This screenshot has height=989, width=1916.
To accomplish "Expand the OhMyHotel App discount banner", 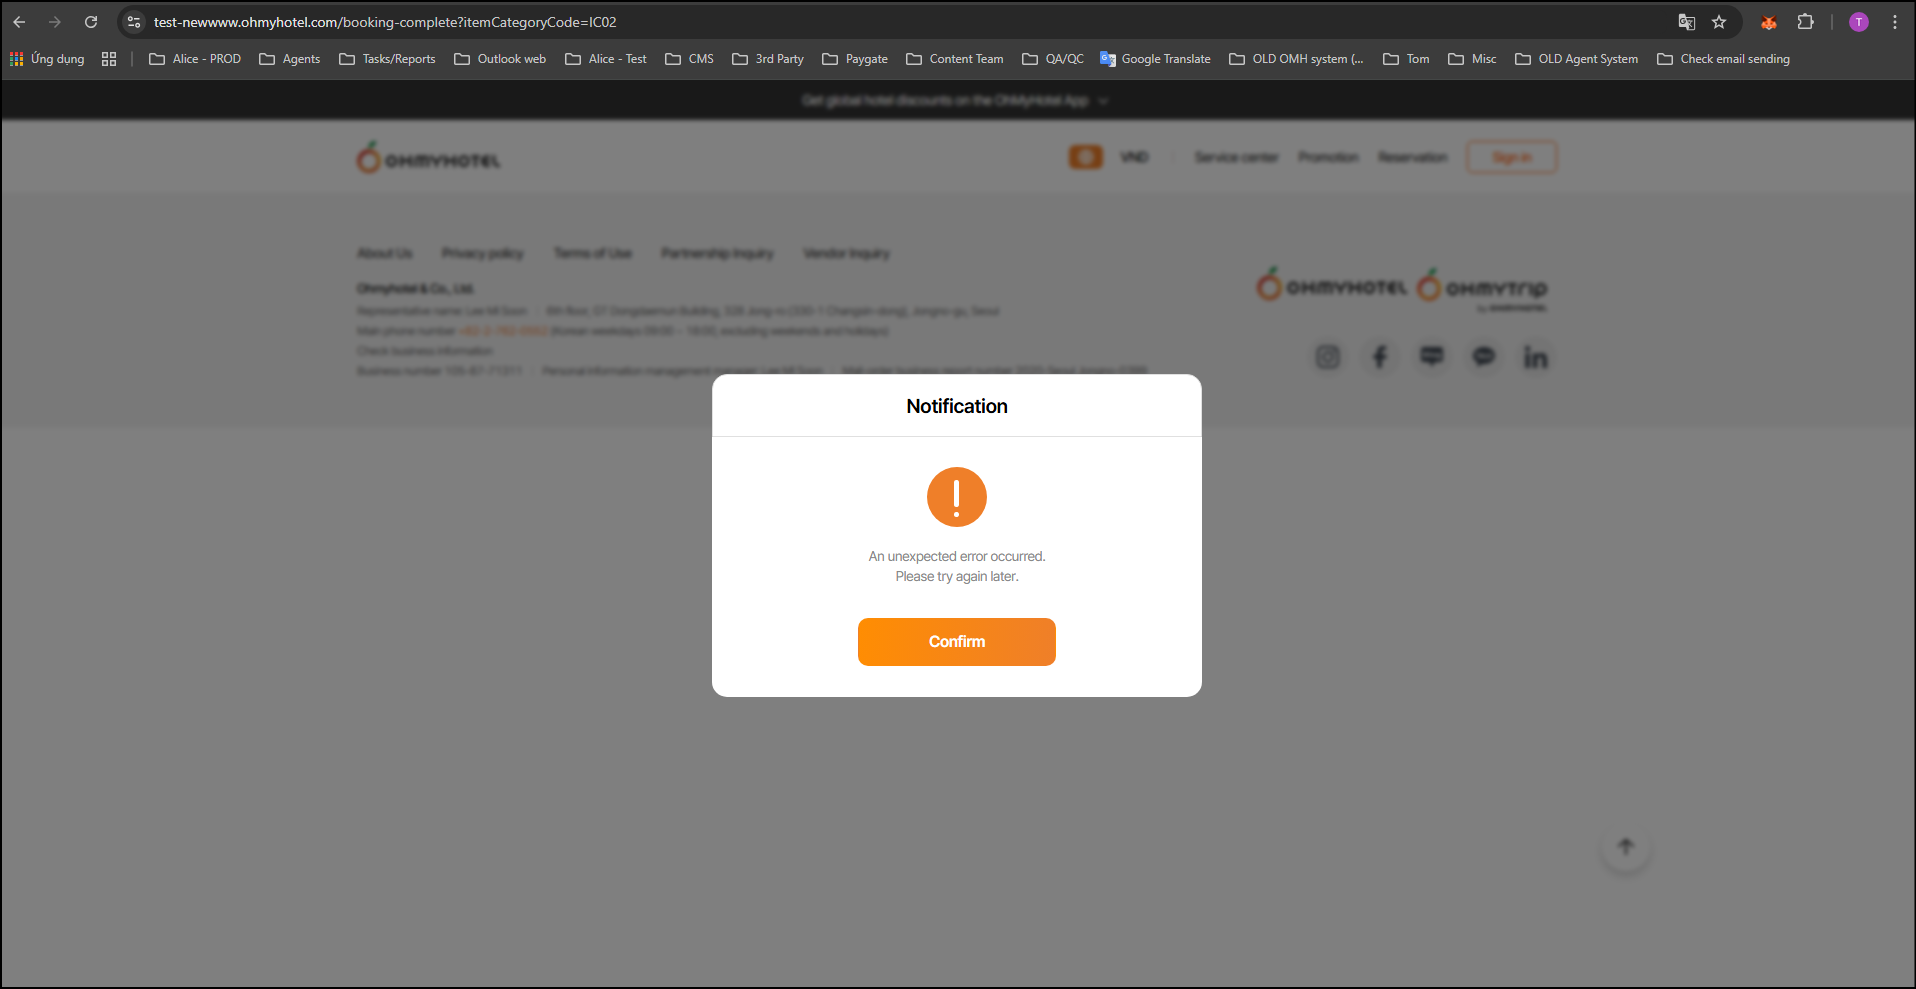I will click(x=955, y=100).
